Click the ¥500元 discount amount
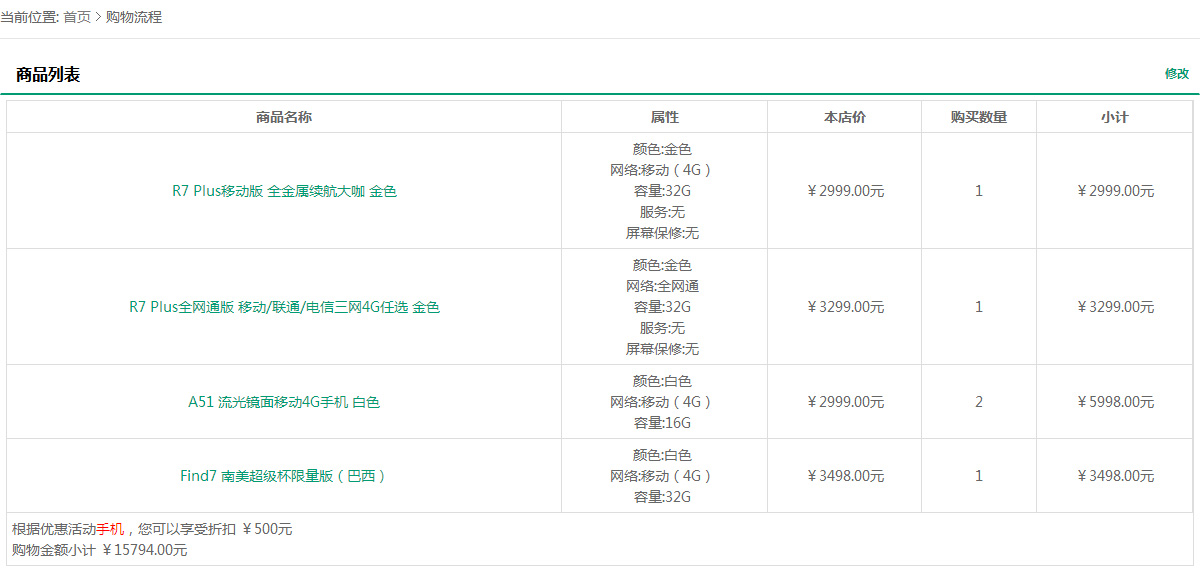This screenshot has width=1200, height=578. tap(267, 529)
